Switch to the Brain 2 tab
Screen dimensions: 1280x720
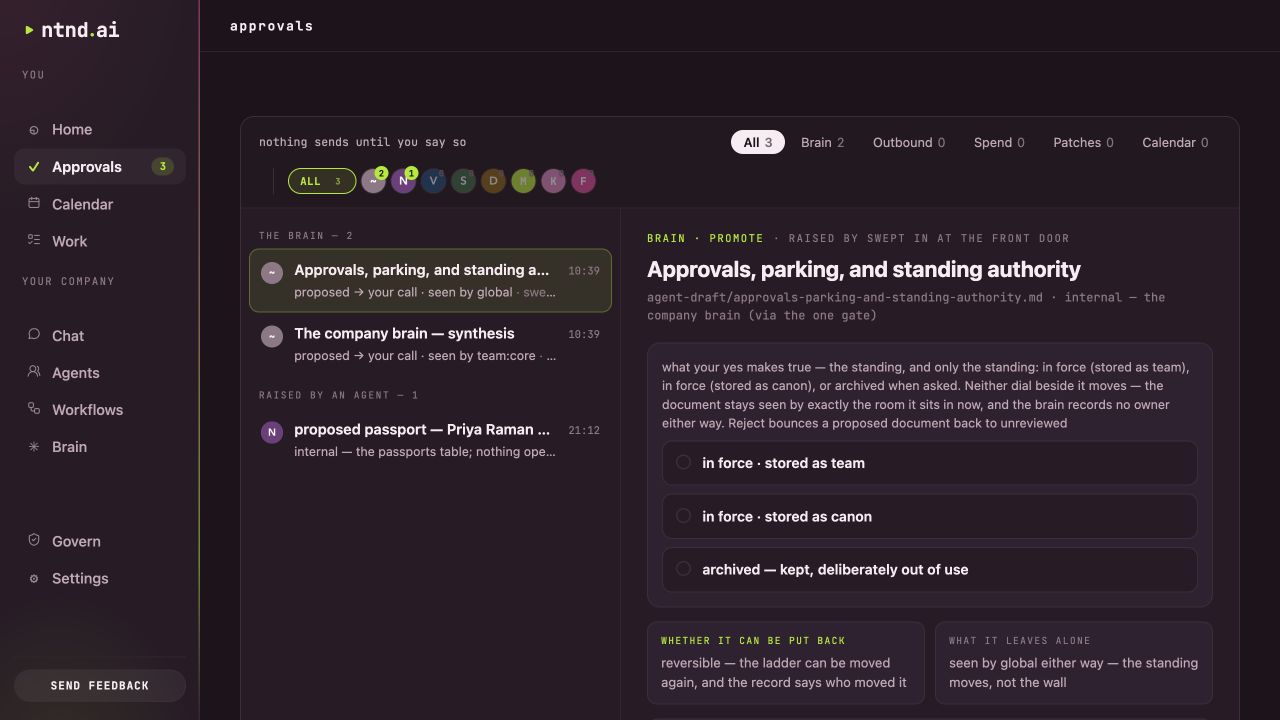click(x=822, y=142)
